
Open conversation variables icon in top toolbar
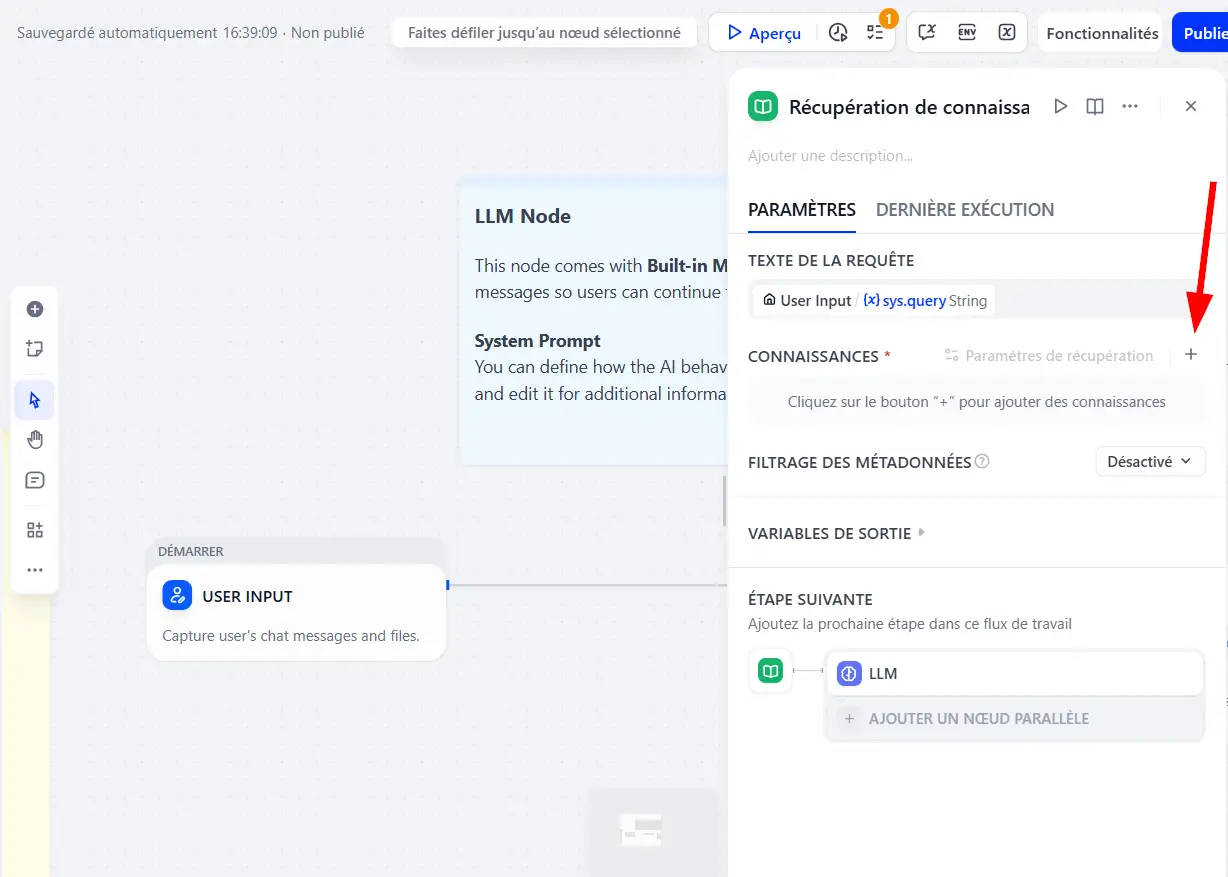point(927,33)
